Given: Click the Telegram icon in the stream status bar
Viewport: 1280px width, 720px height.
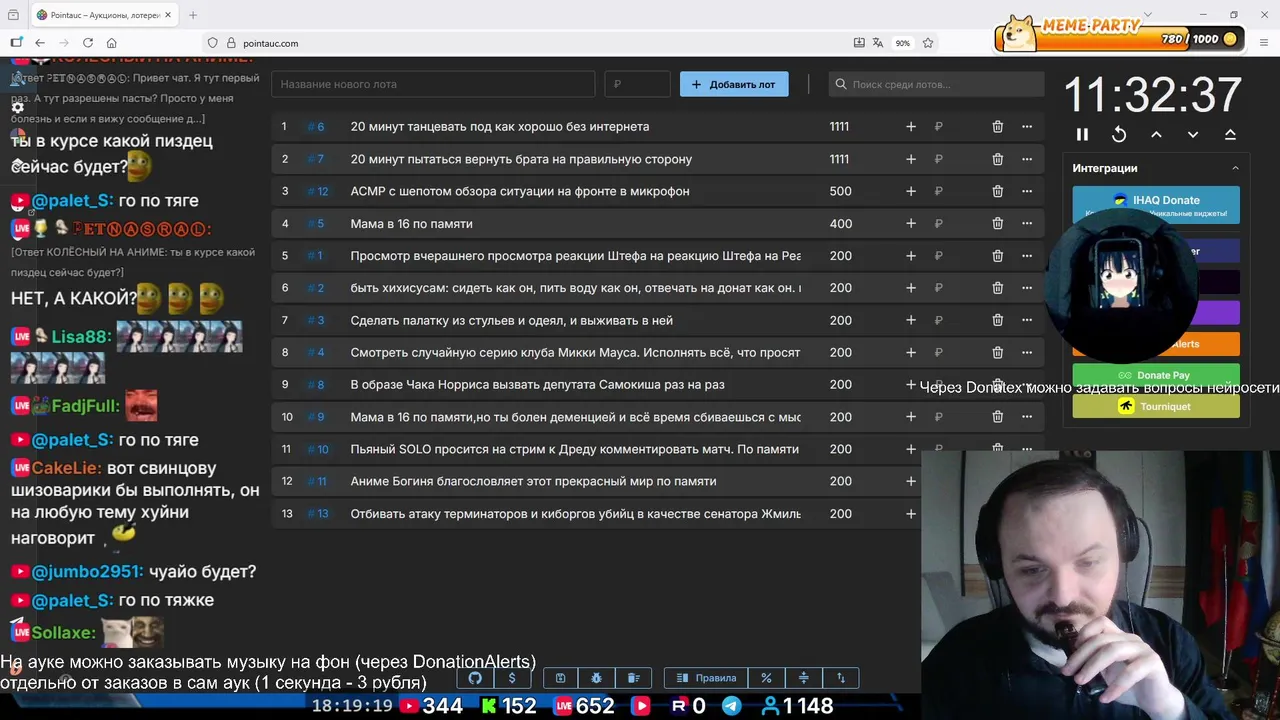Looking at the screenshot, I should coord(732,706).
